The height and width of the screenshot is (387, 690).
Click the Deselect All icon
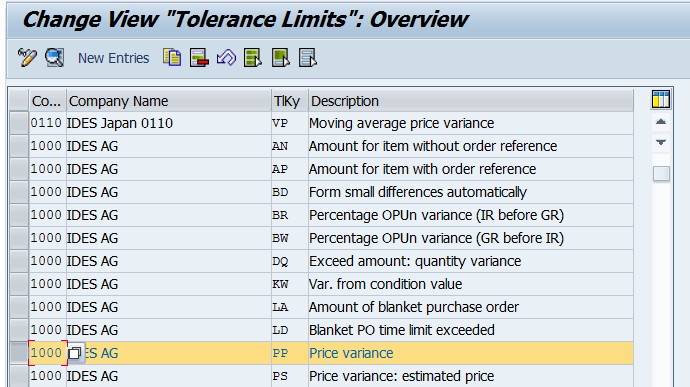(x=308, y=58)
